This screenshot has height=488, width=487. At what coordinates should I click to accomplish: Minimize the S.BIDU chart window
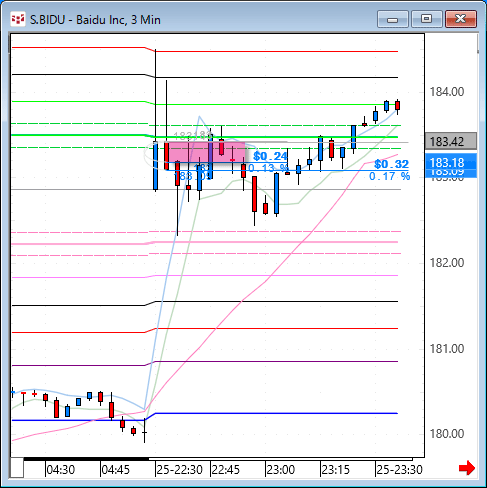pyautogui.click(x=393, y=19)
